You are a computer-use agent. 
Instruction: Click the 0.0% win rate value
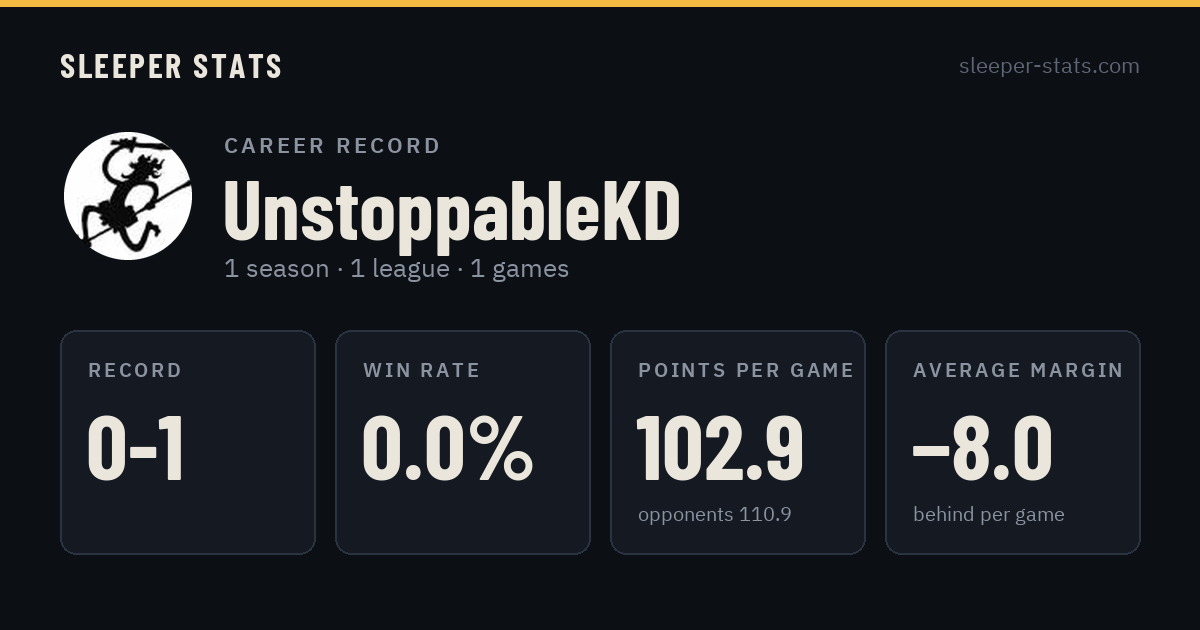coord(448,449)
